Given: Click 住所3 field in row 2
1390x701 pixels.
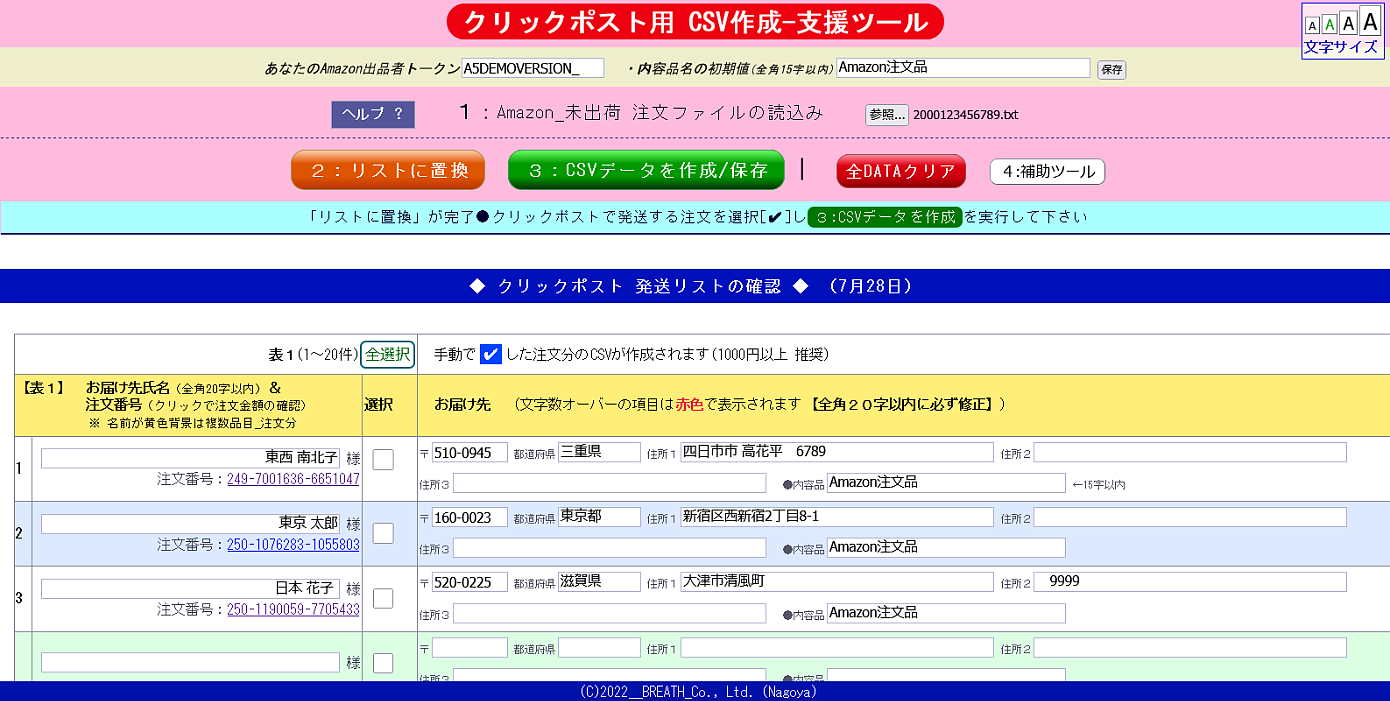Looking at the screenshot, I should [610, 548].
